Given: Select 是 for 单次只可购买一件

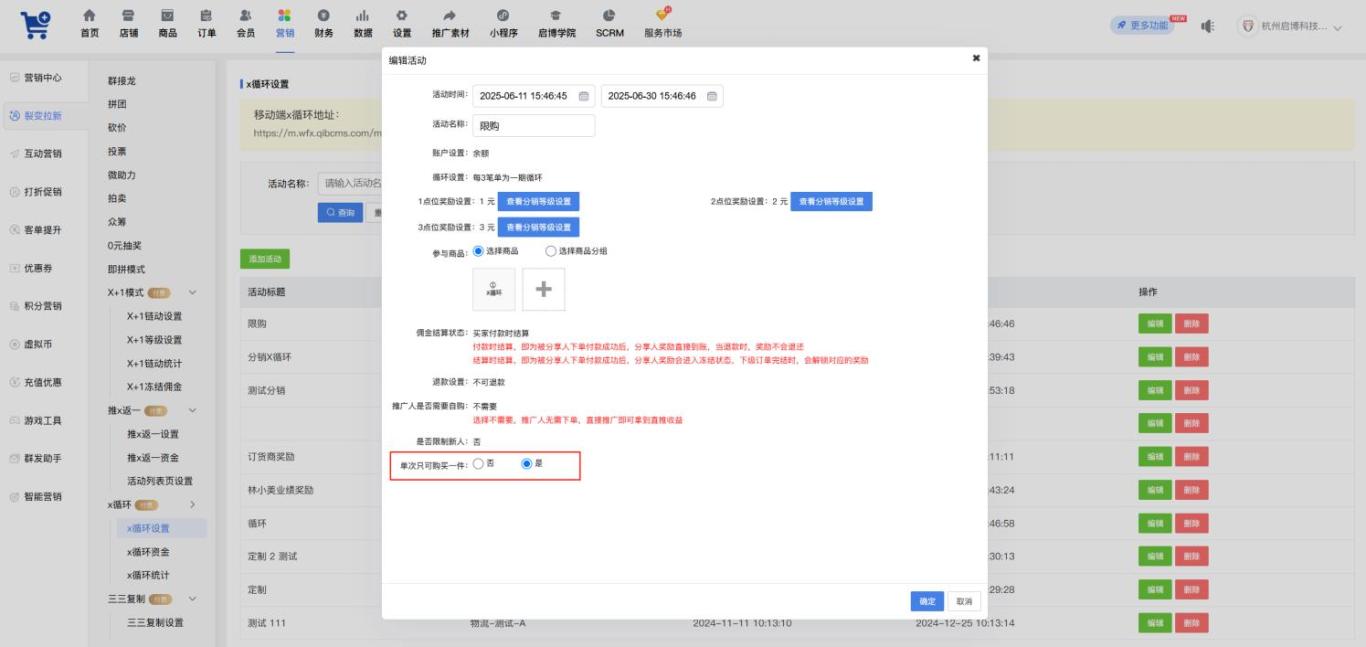Looking at the screenshot, I should [x=532, y=464].
